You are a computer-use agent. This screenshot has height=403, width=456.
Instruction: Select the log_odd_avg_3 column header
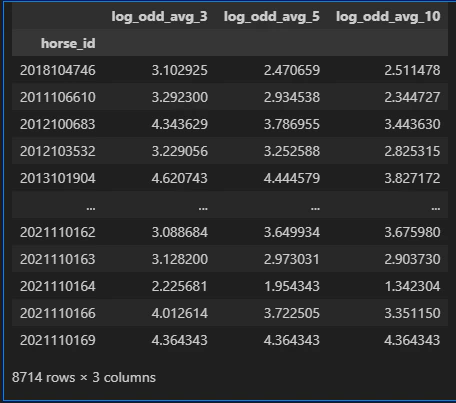[x=159, y=16]
